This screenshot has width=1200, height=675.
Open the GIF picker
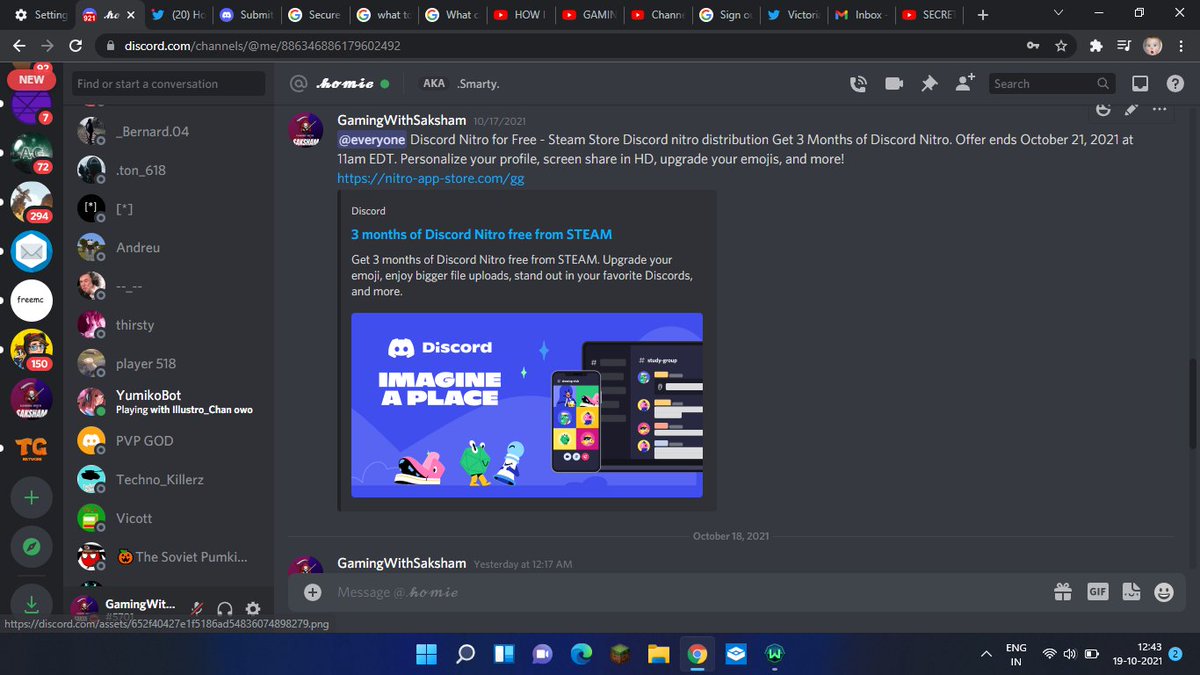point(1097,592)
